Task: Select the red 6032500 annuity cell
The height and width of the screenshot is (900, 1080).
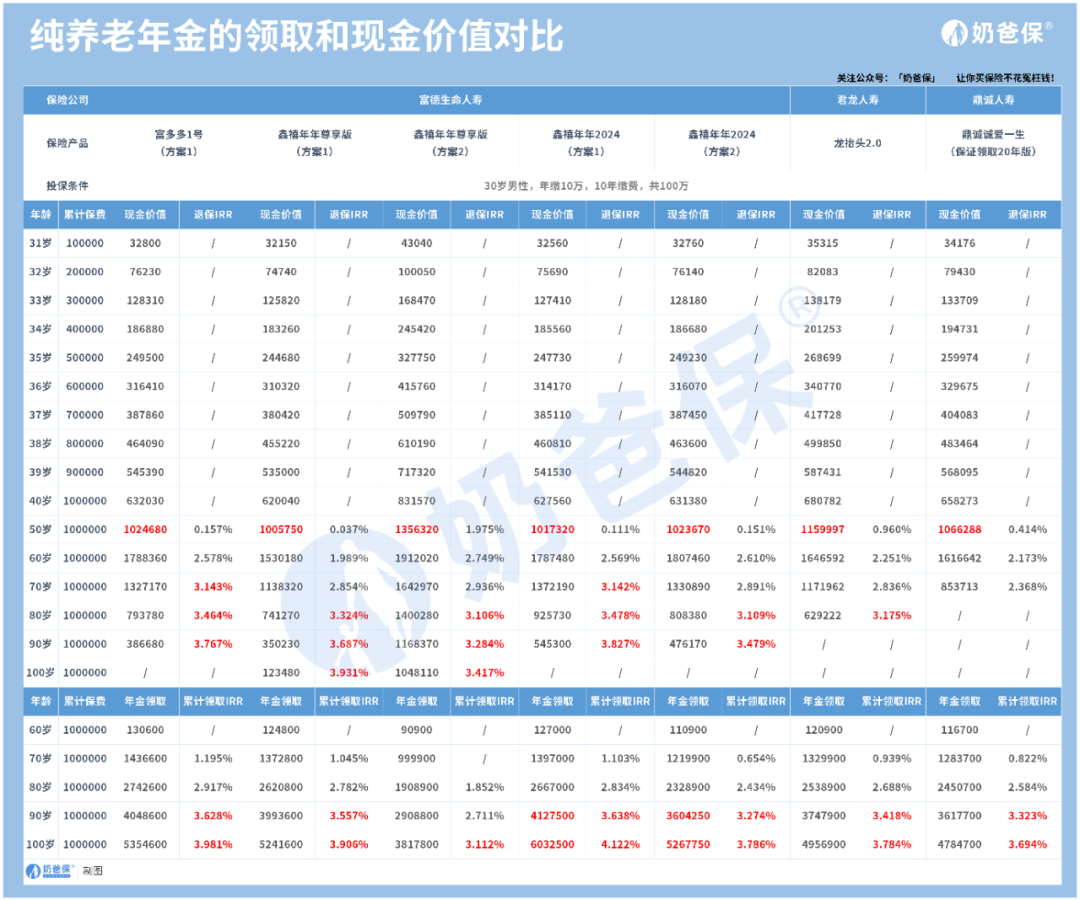Action: tap(551, 844)
